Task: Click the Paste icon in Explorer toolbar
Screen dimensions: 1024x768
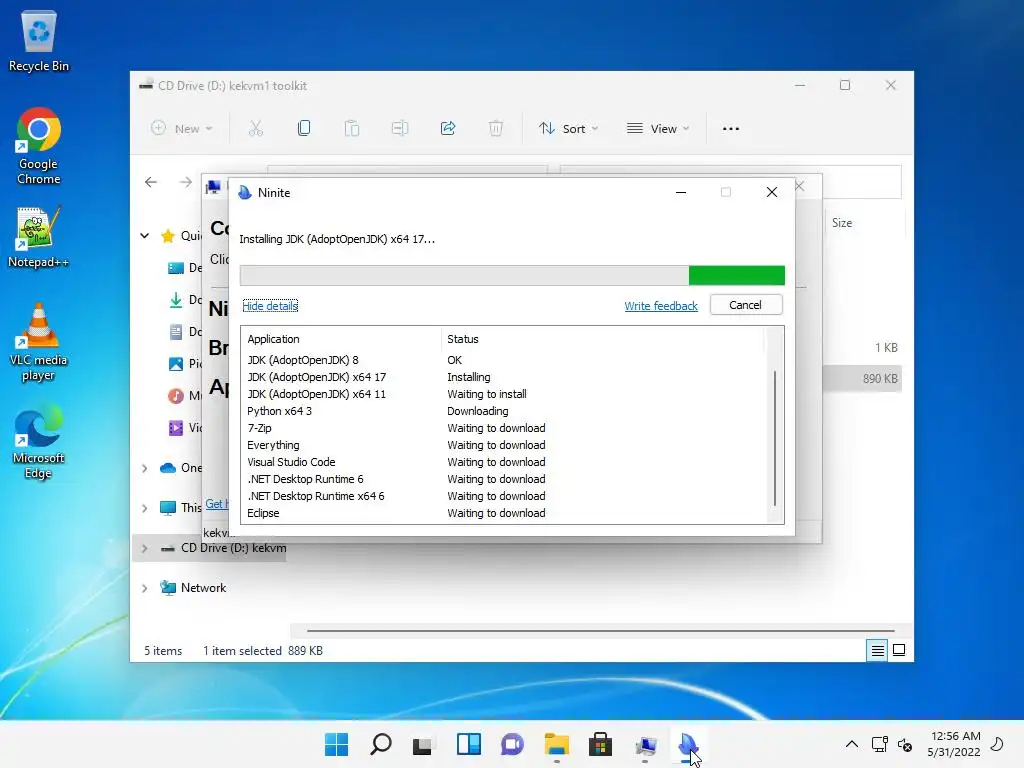Action: [352, 129]
